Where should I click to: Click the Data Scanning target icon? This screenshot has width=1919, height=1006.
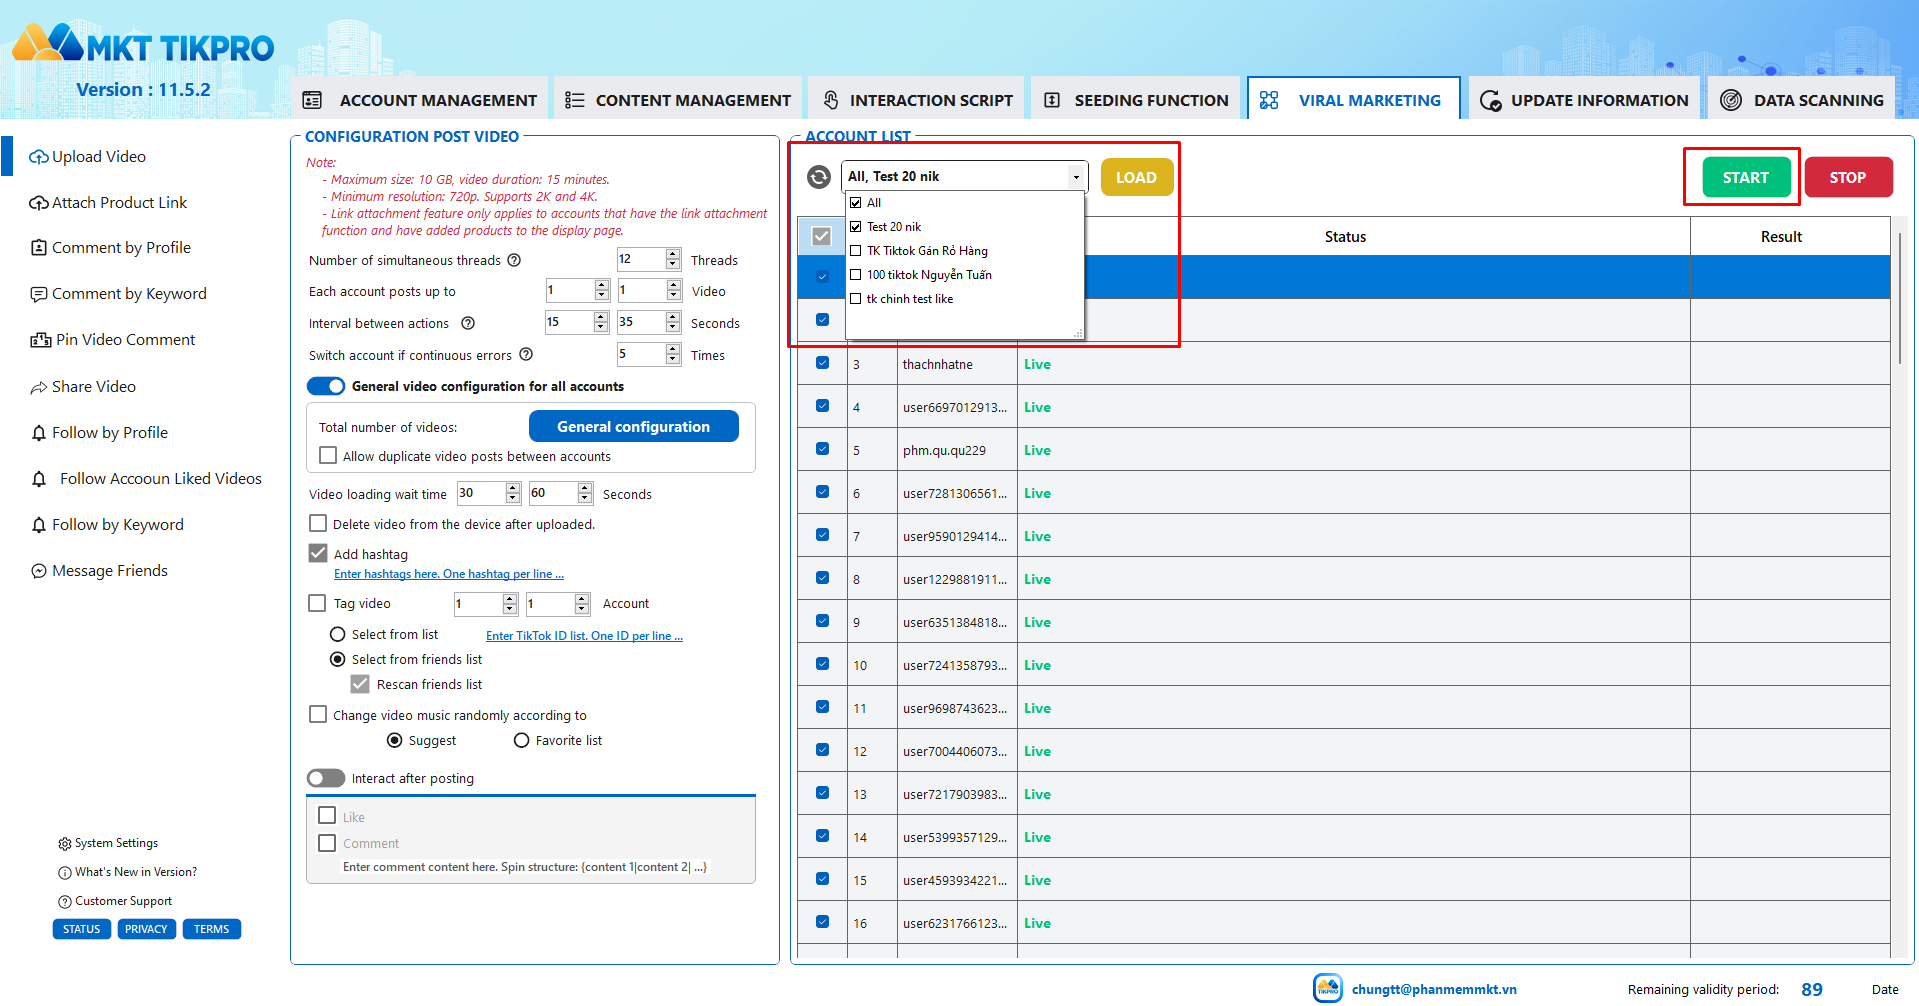(1731, 100)
